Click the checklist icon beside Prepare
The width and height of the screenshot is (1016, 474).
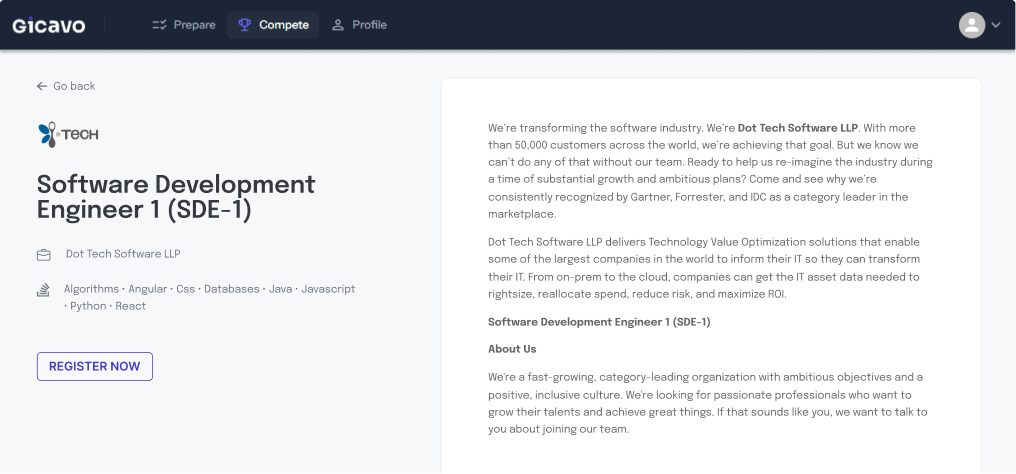[x=159, y=25]
